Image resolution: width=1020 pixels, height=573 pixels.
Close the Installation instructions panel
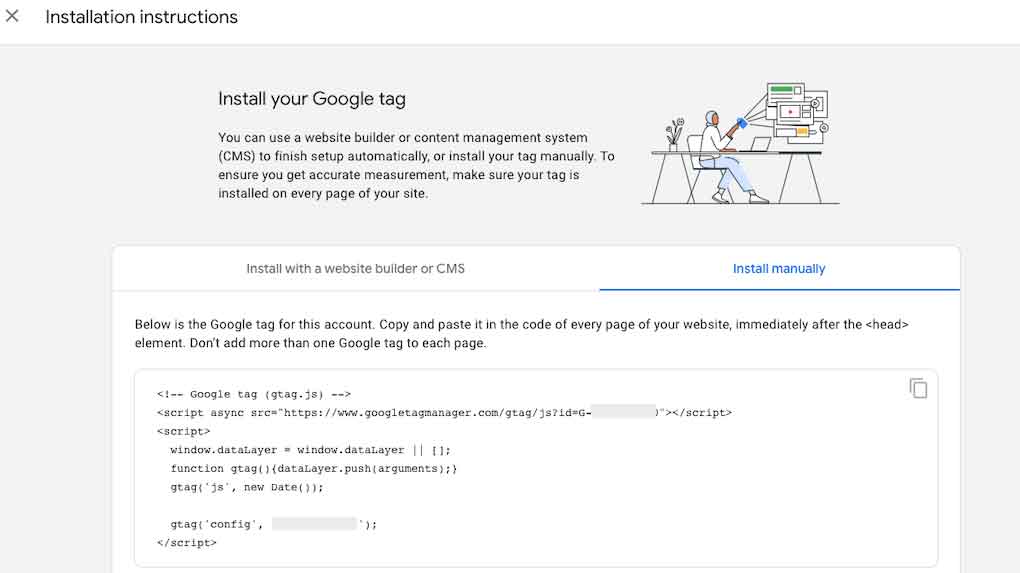coord(12,16)
